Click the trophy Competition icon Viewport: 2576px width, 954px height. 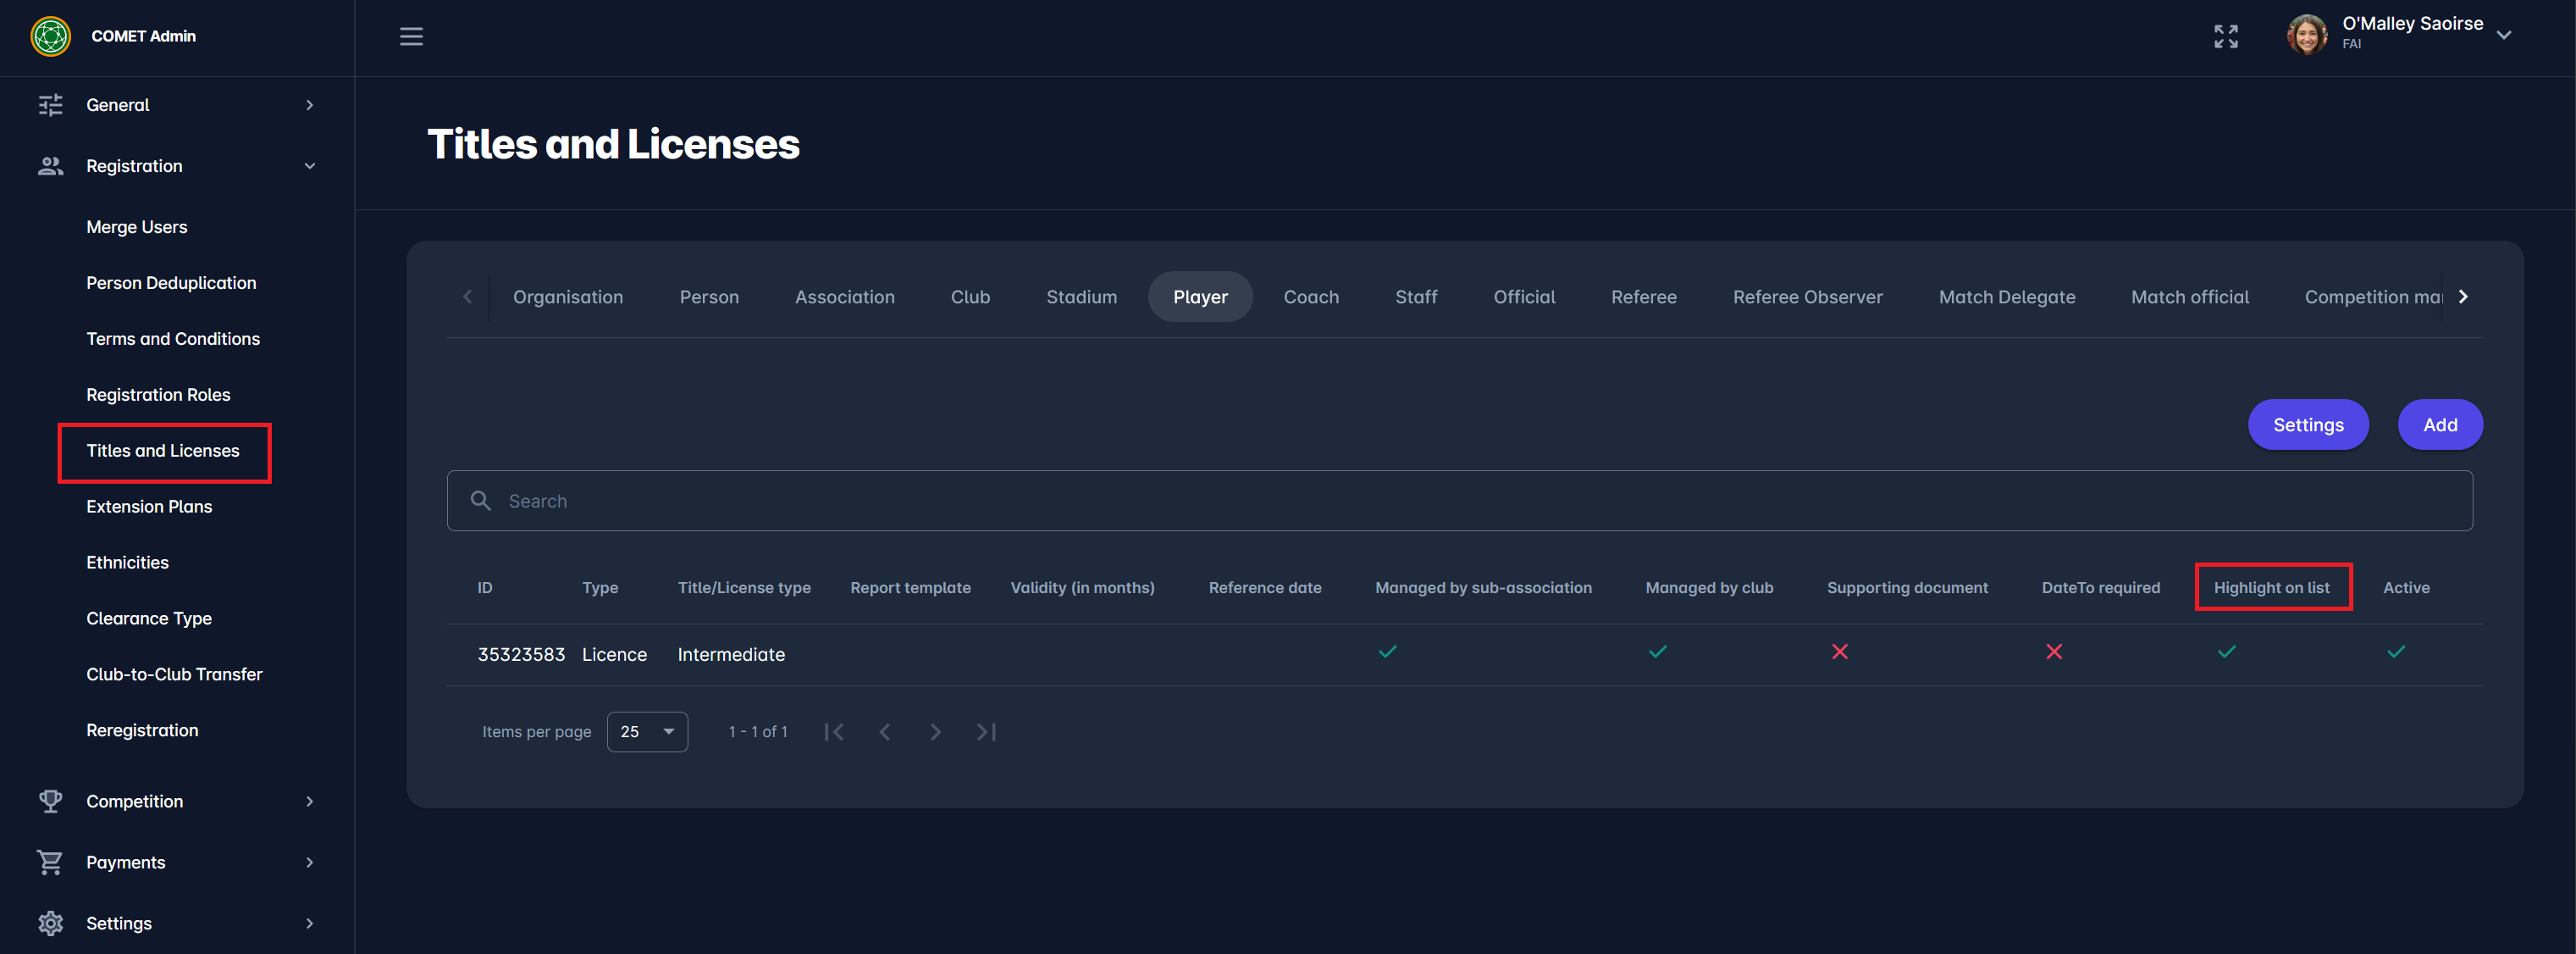coord(50,801)
